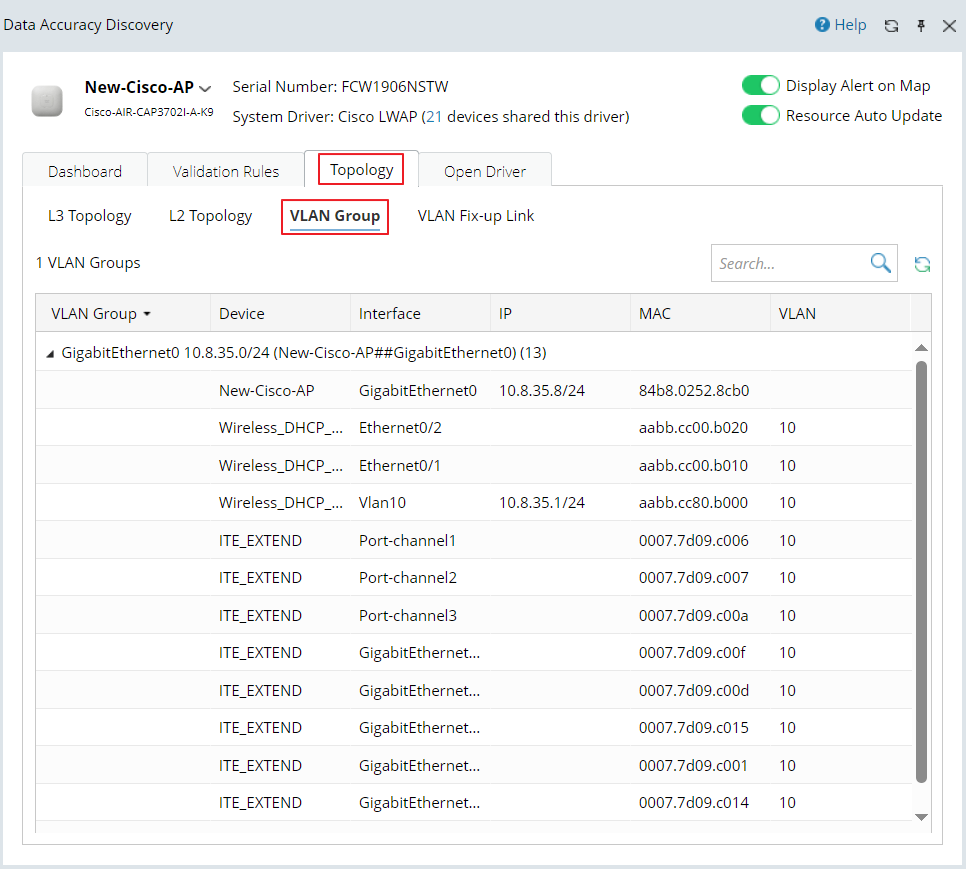Refresh the VLAN Groups table

click(x=922, y=264)
